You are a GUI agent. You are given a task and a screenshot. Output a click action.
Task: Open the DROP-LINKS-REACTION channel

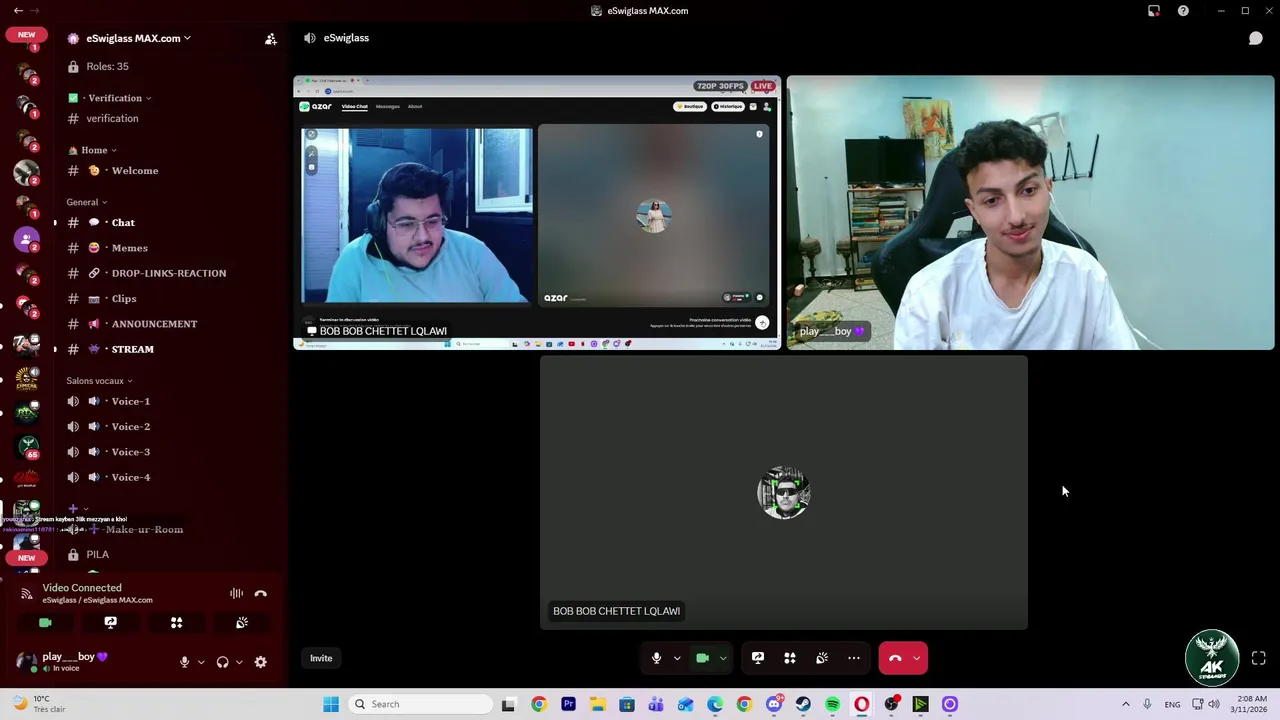tap(168, 273)
